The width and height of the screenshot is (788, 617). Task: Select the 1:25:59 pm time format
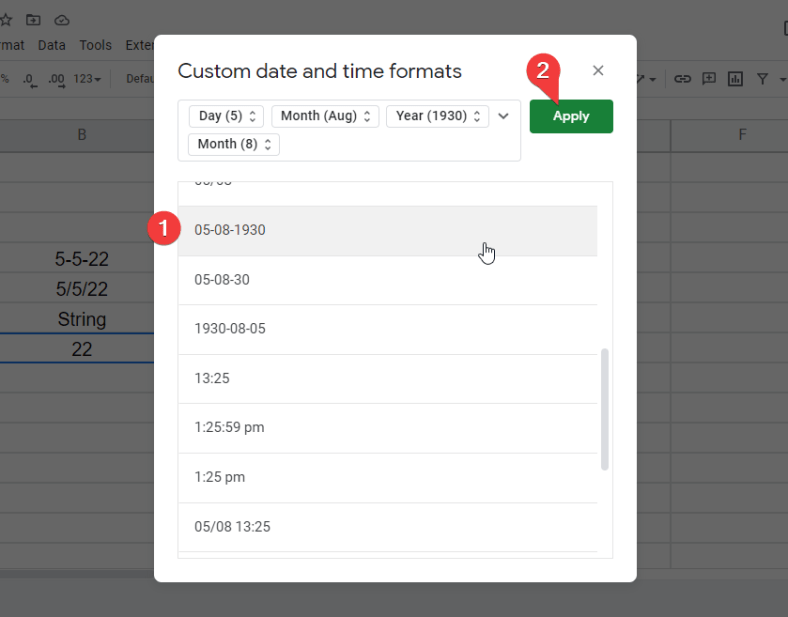387,428
